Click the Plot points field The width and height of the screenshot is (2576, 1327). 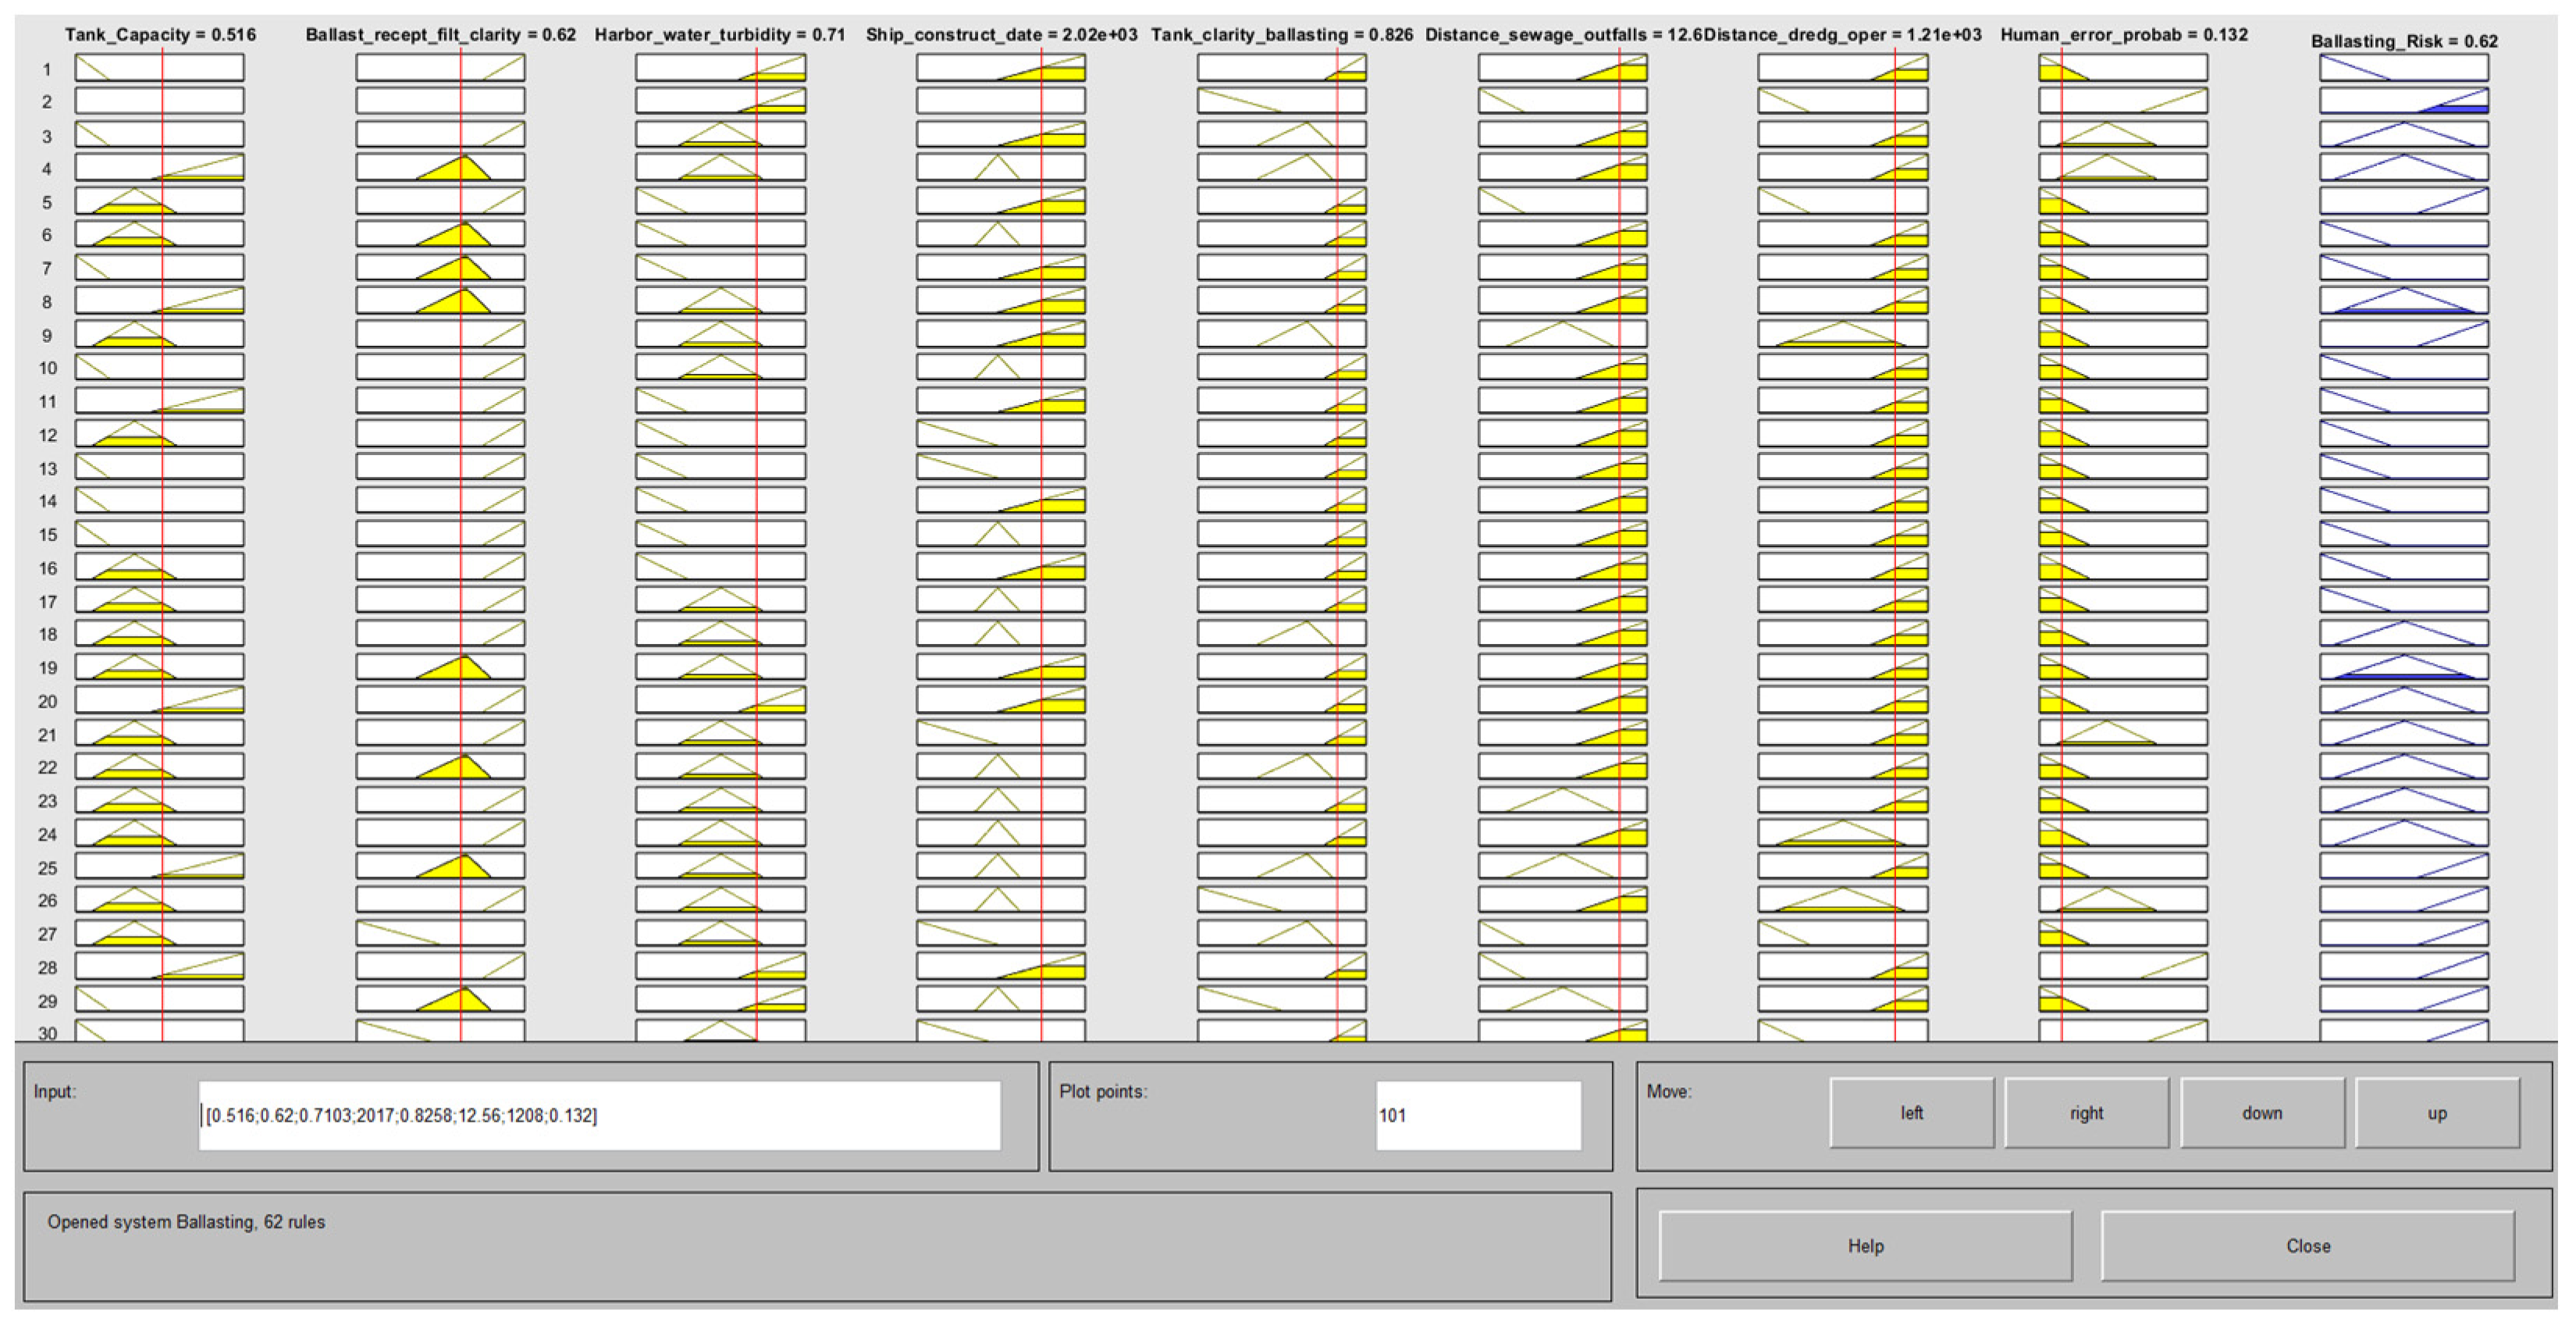click(x=1478, y=1115)
